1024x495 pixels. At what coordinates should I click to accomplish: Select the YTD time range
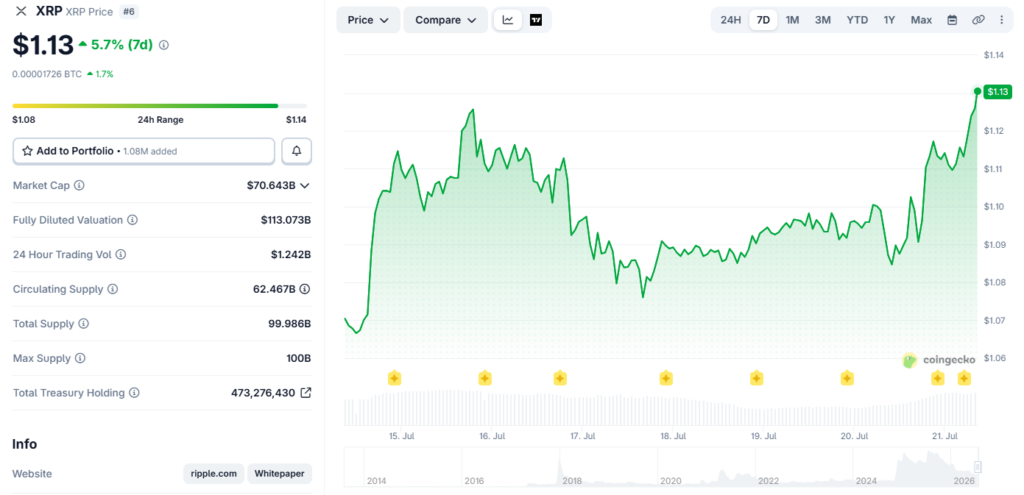(857, 20)
